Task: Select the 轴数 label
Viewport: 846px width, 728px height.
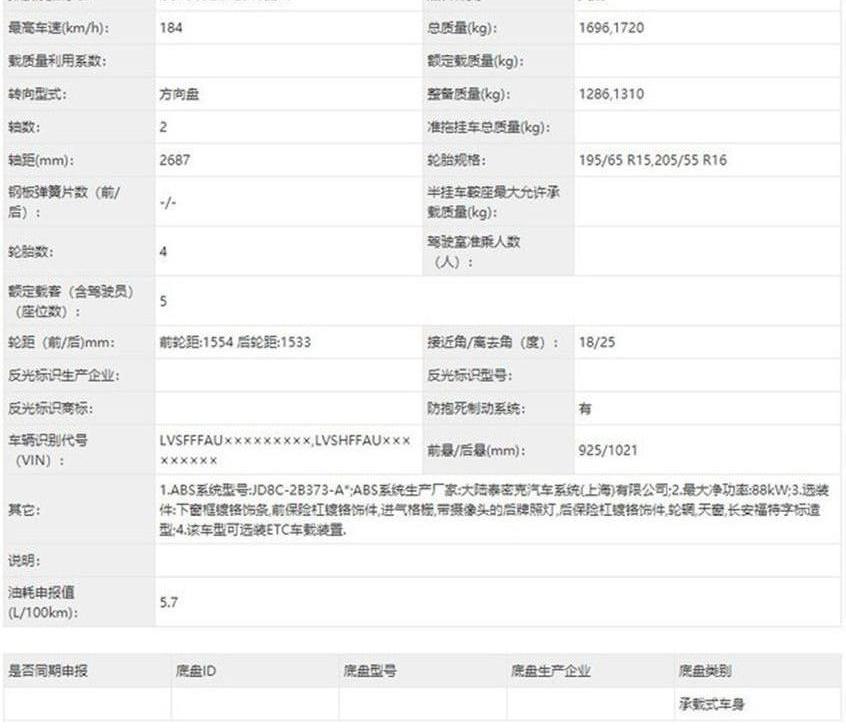Action: coord(24,127)
